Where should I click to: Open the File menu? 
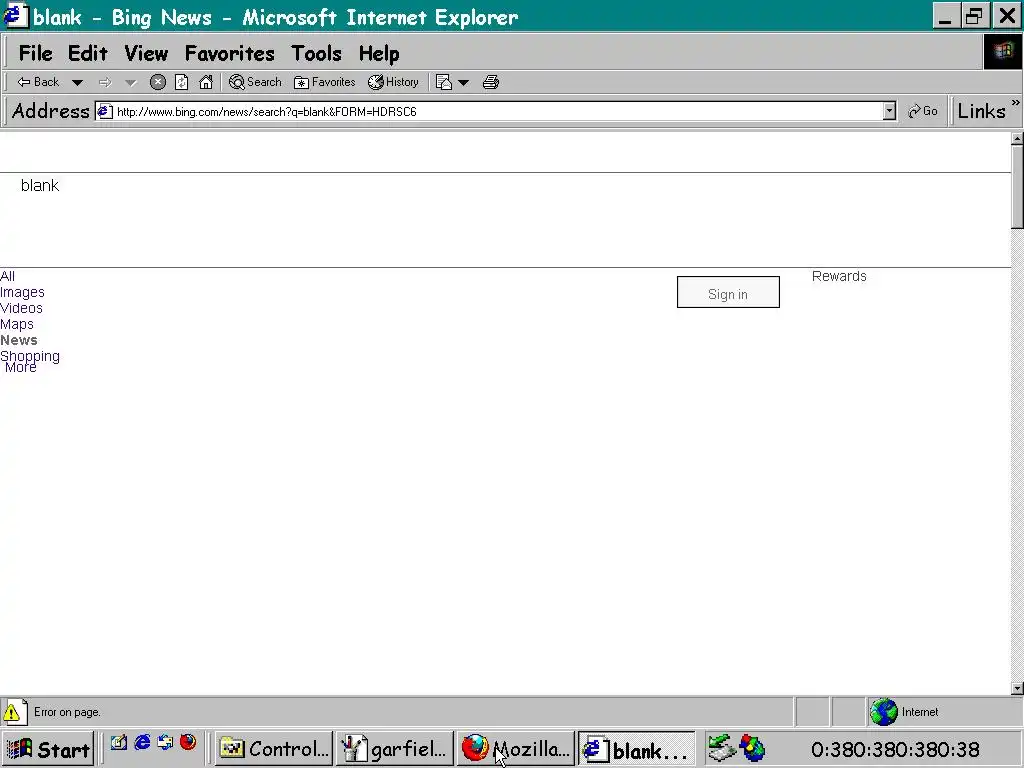click(x=35, y=54)
